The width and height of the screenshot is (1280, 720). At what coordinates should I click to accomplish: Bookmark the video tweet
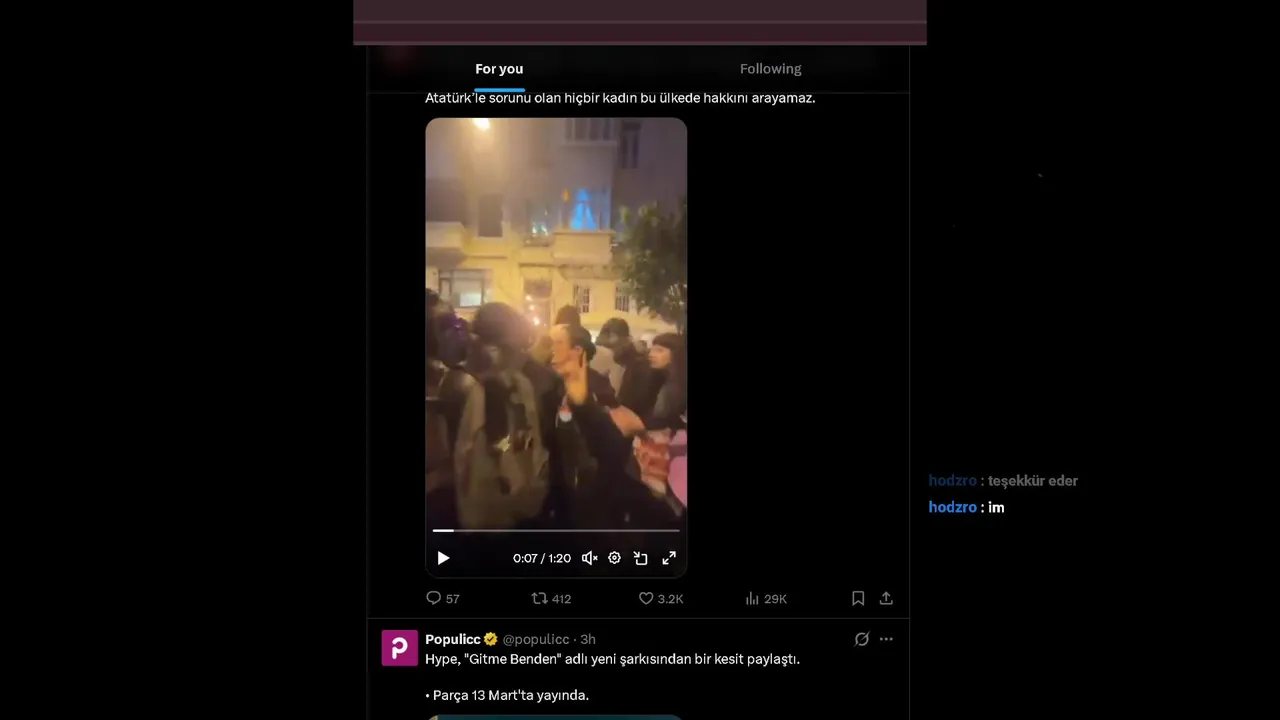click(858, 598)
